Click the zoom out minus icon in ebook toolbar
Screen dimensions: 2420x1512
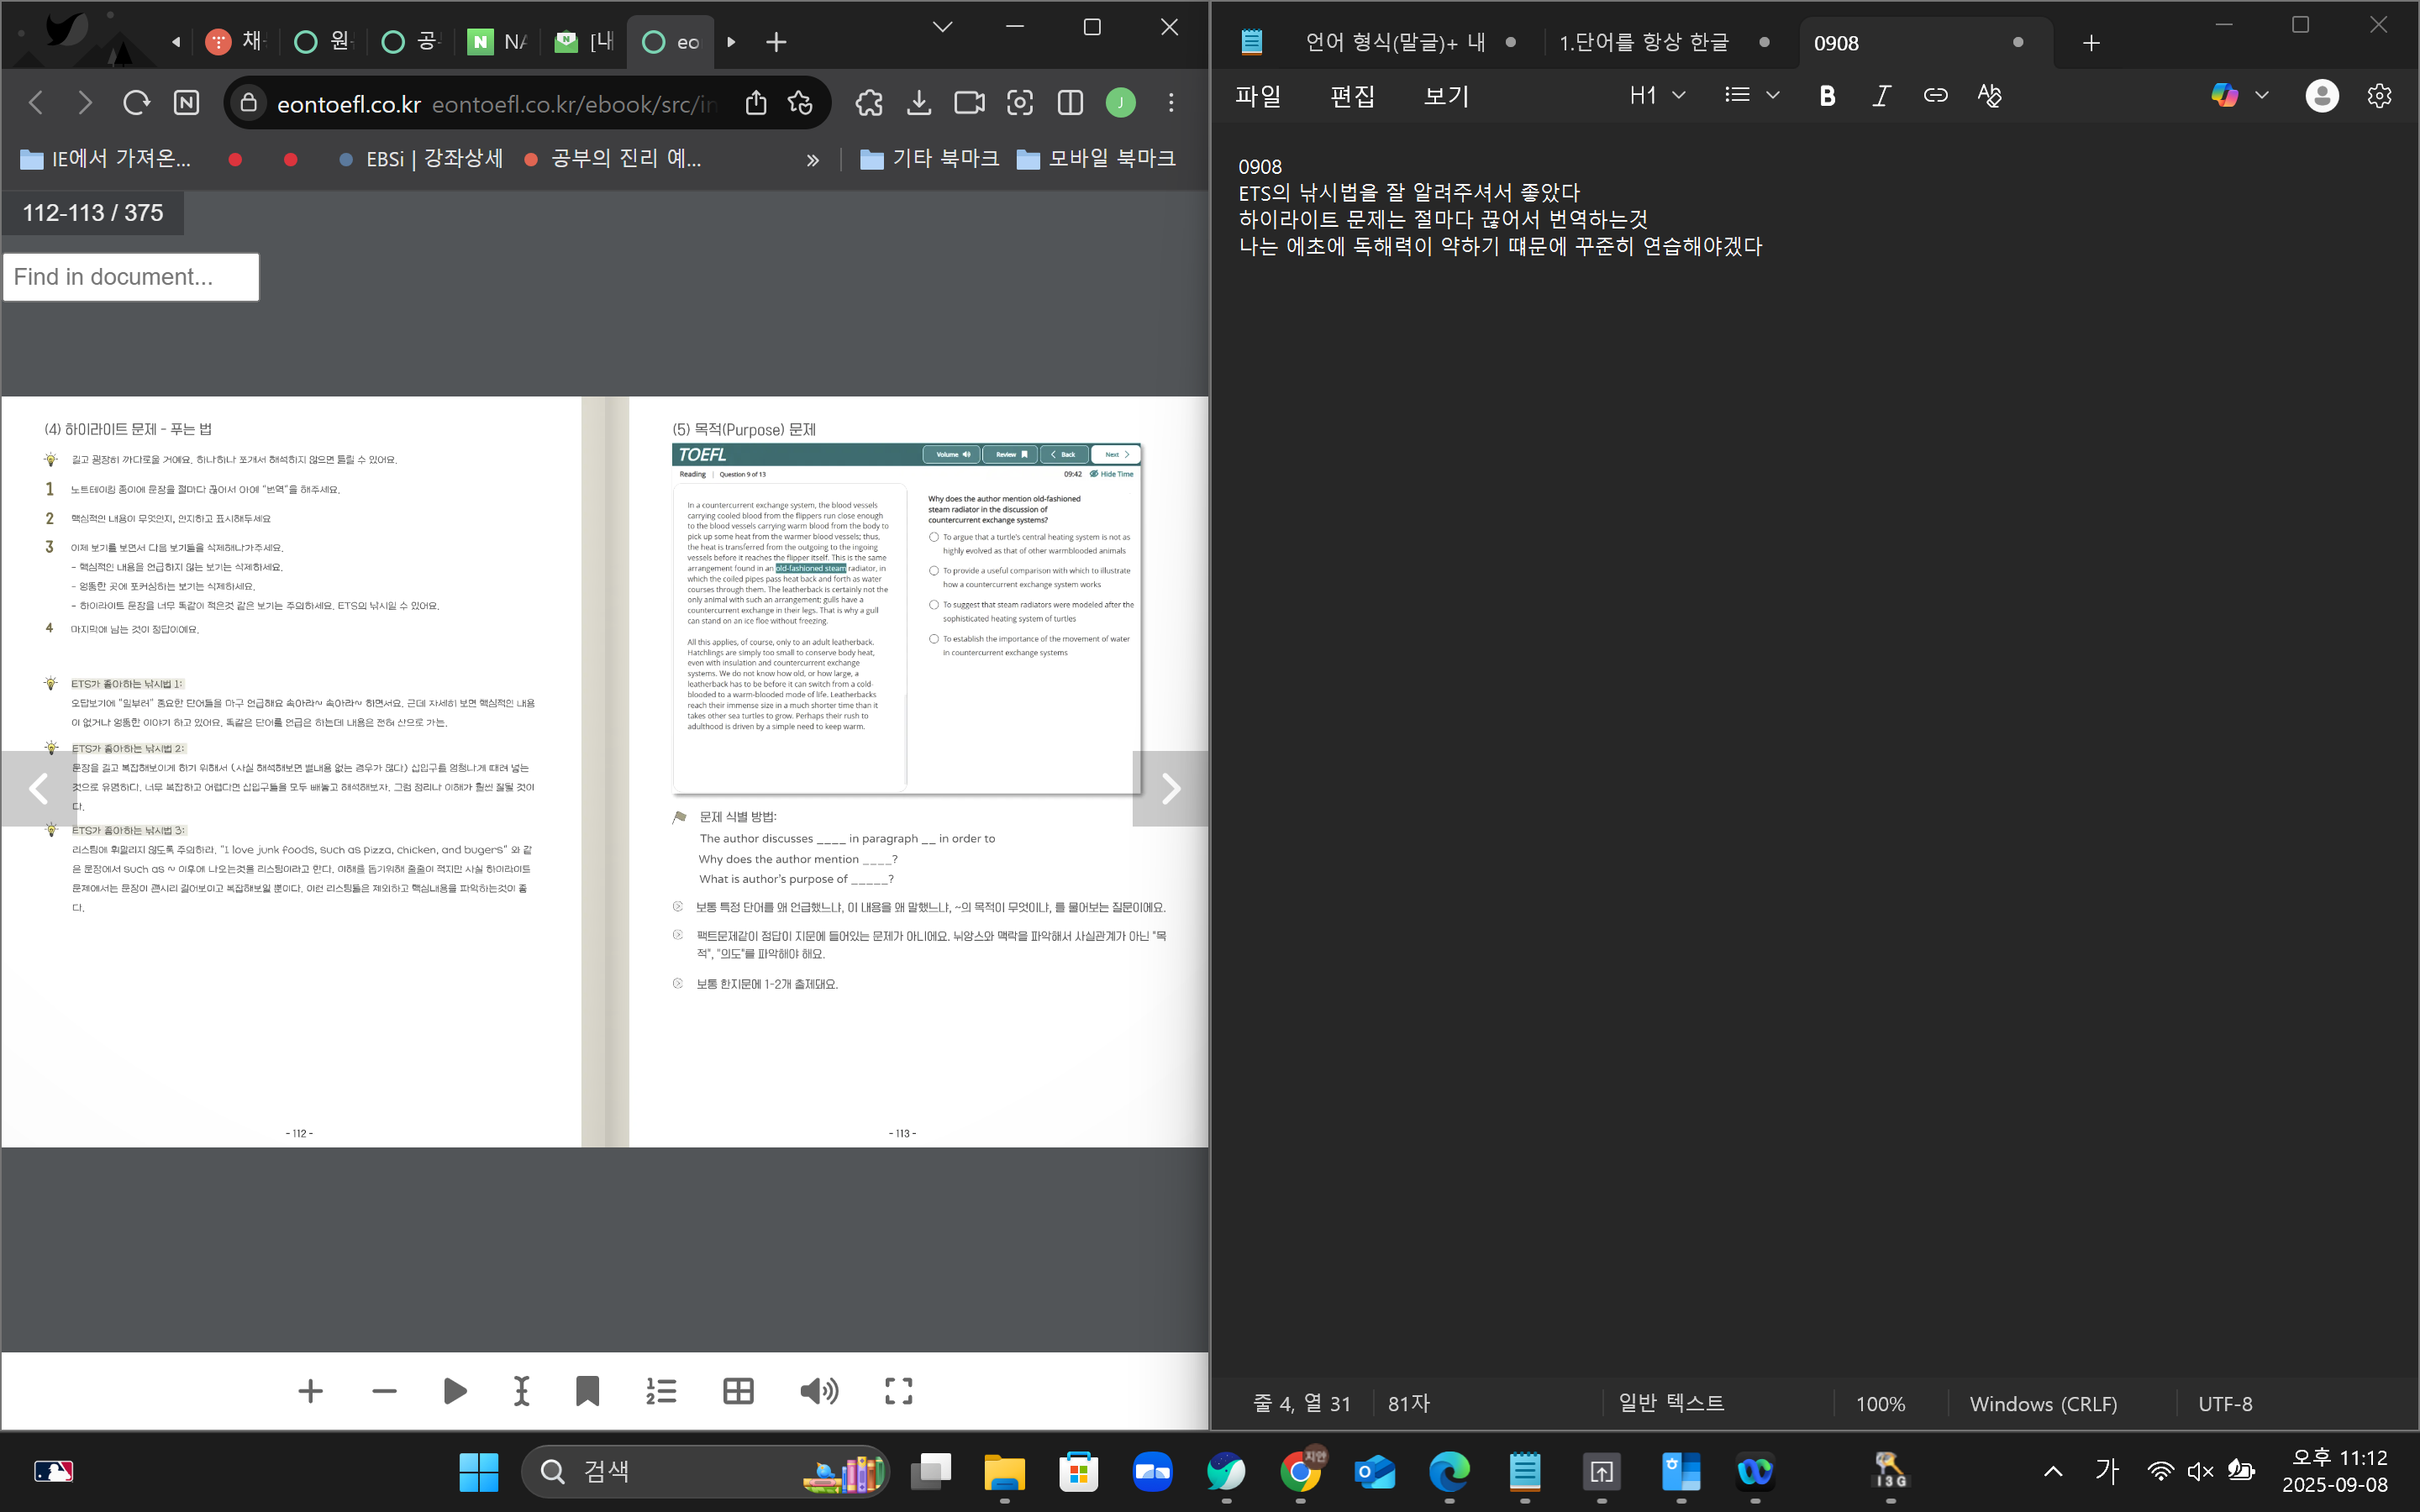click(x=384, y=1391)
